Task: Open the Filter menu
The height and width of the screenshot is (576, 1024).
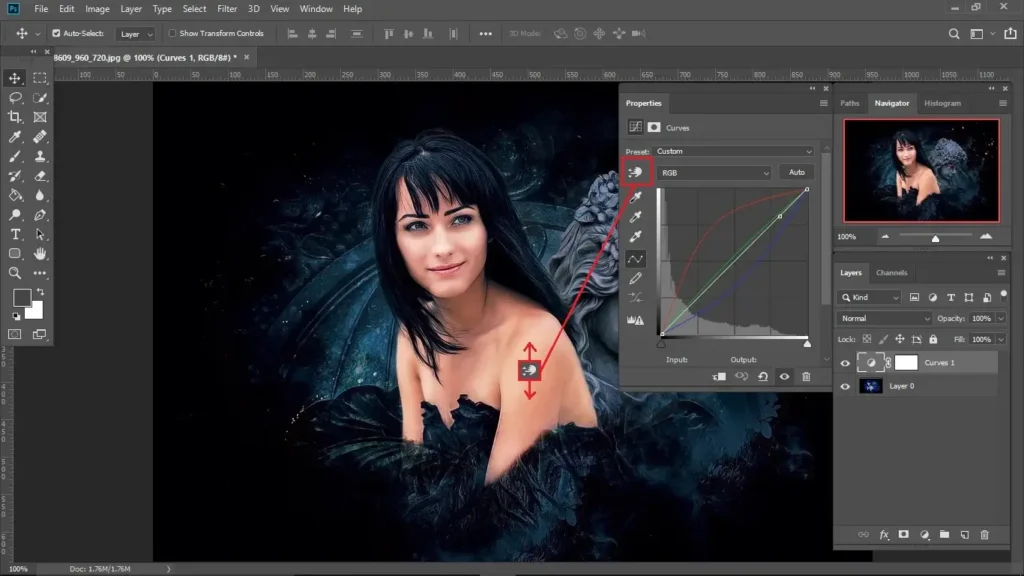Action: pos(227,9)
